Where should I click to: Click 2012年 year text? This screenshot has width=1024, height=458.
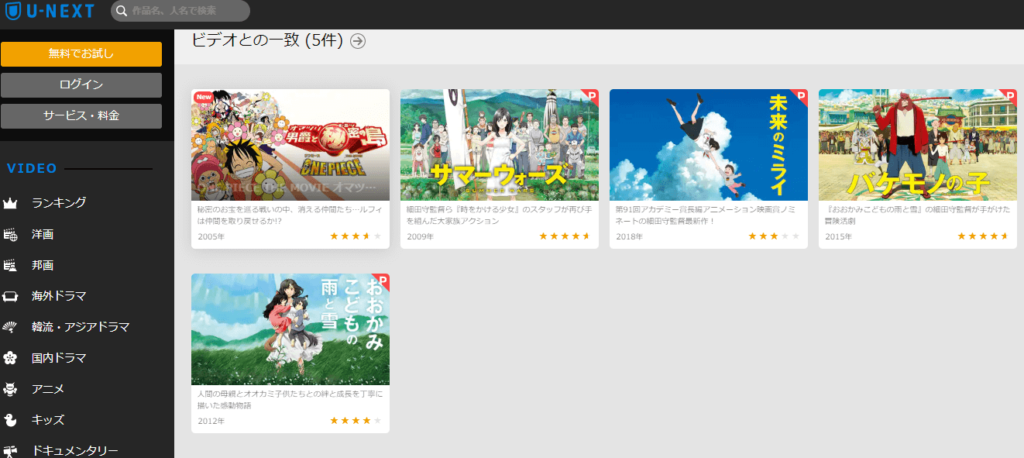coord(211,421)
